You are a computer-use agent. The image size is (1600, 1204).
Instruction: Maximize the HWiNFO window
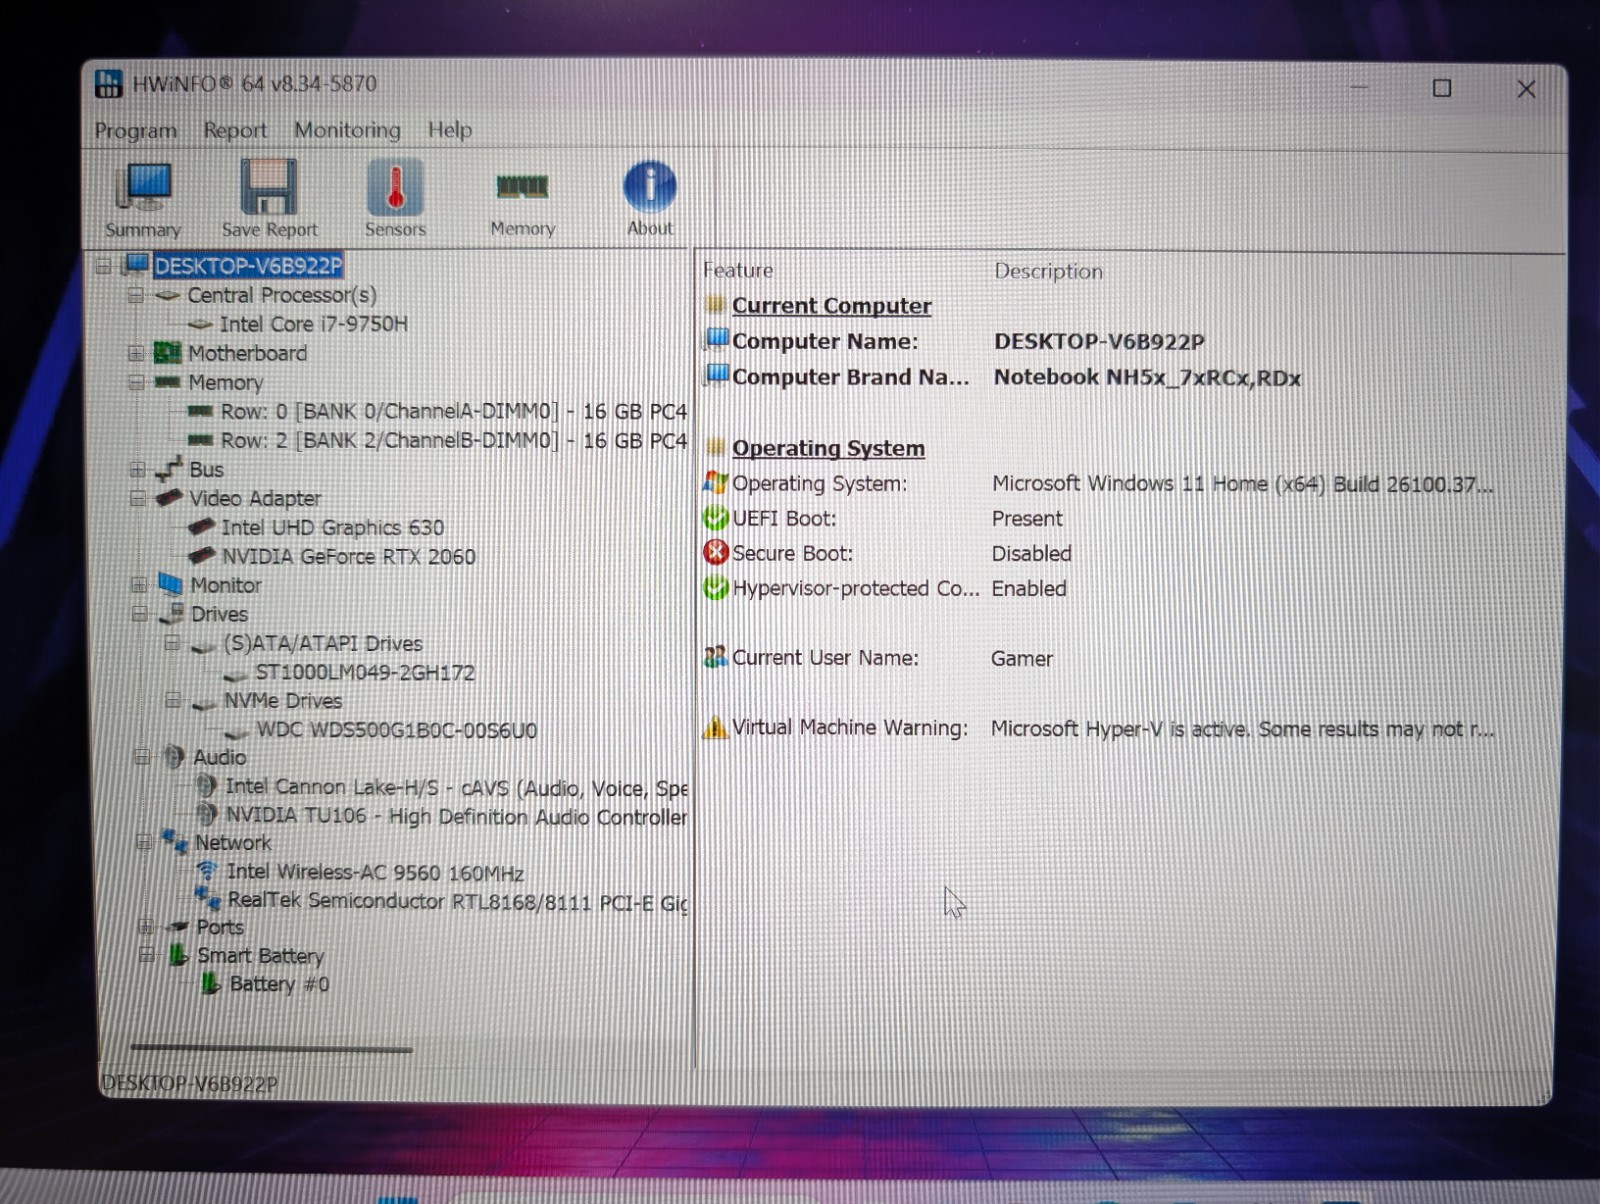point(1442,88)
